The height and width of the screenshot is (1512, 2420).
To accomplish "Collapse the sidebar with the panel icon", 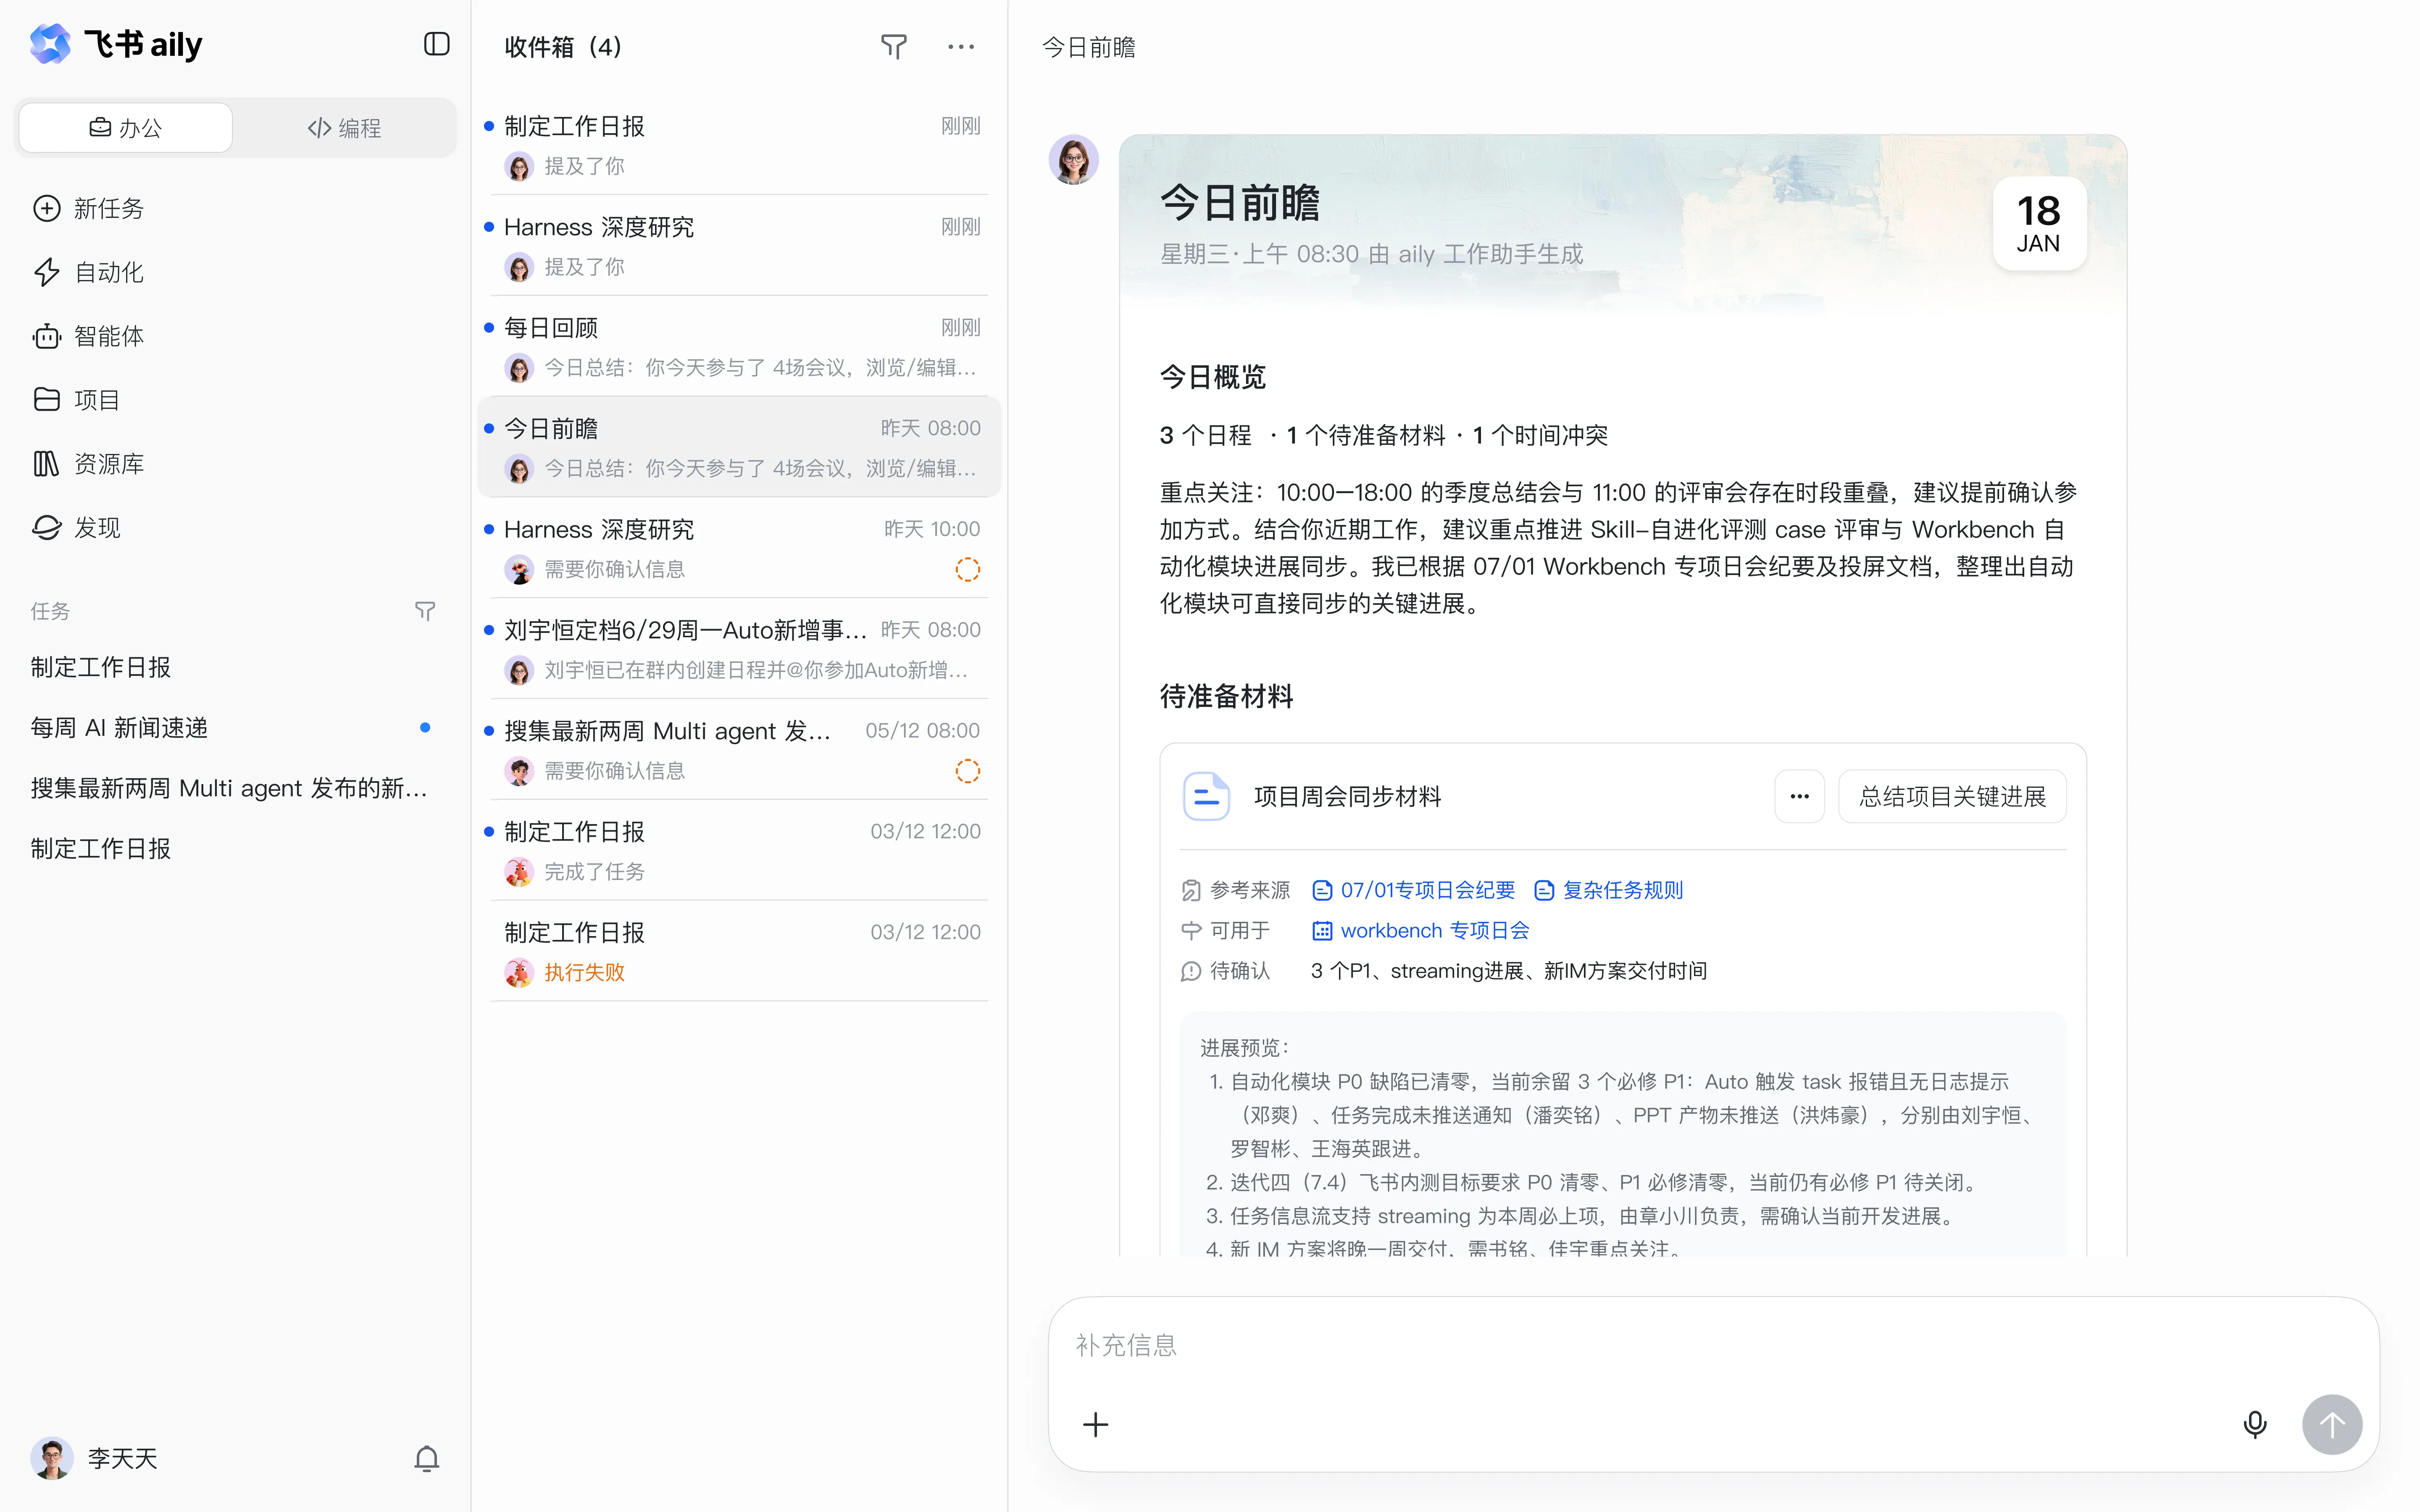I will click(x=437, y=44).
